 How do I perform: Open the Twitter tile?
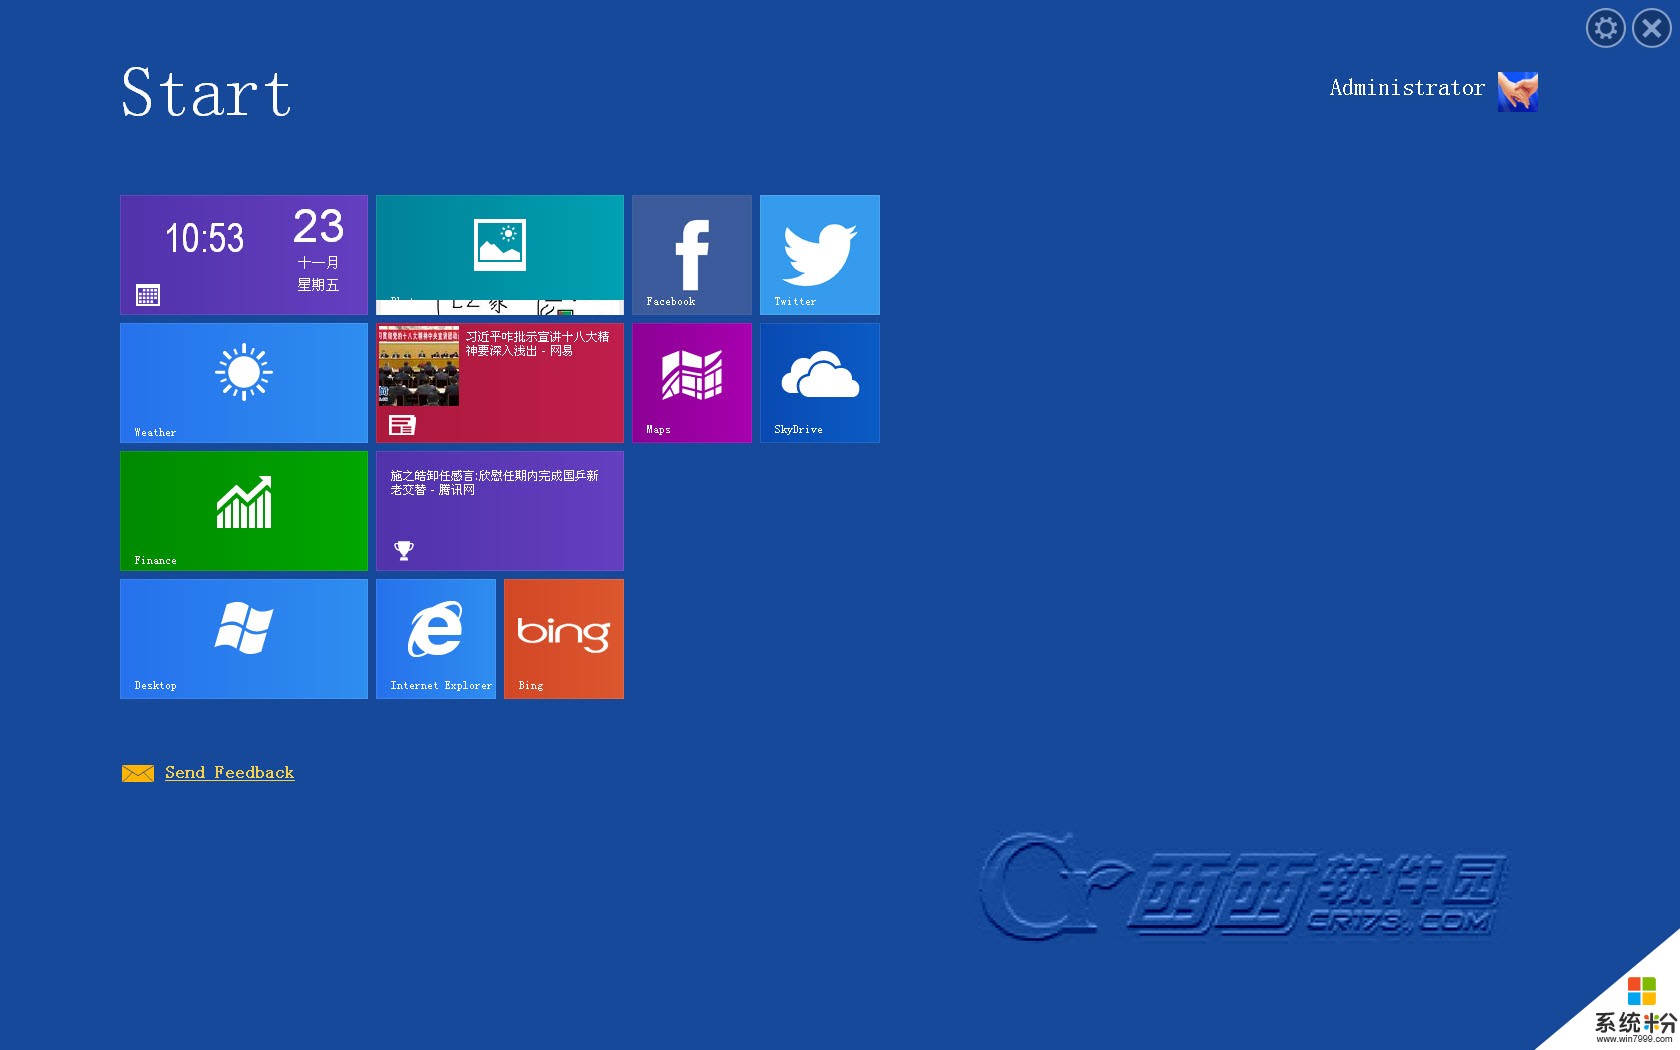click(x=819, y=254)
